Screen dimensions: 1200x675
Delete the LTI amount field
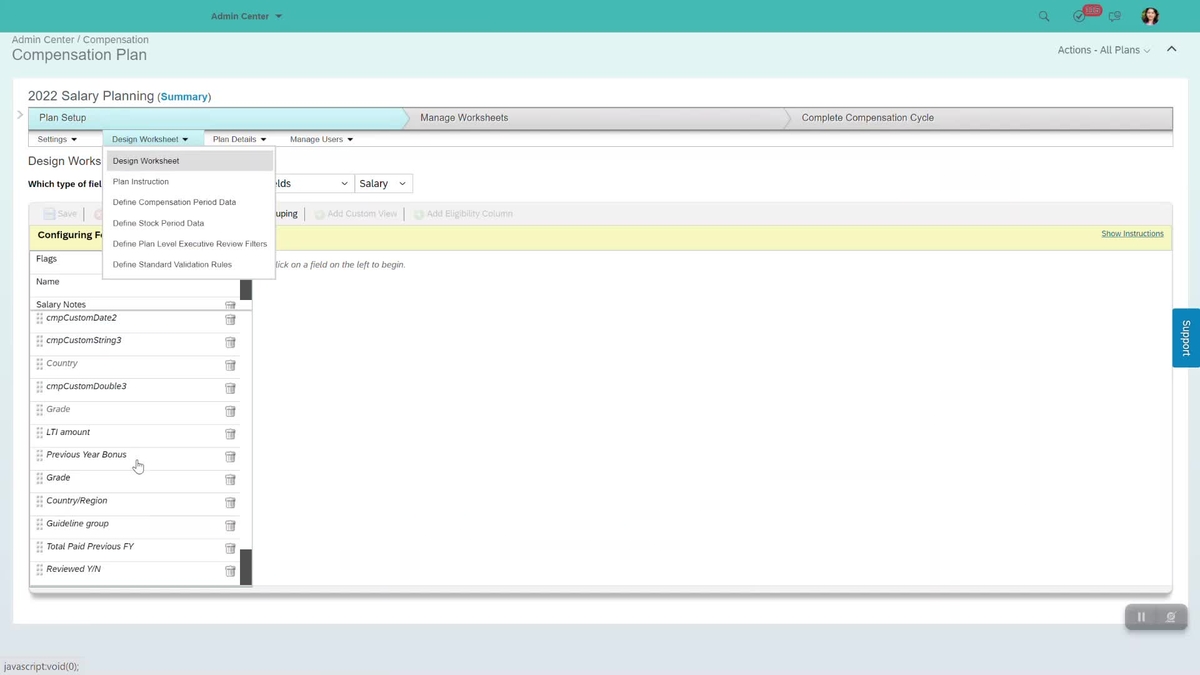(x=230, y=434)
